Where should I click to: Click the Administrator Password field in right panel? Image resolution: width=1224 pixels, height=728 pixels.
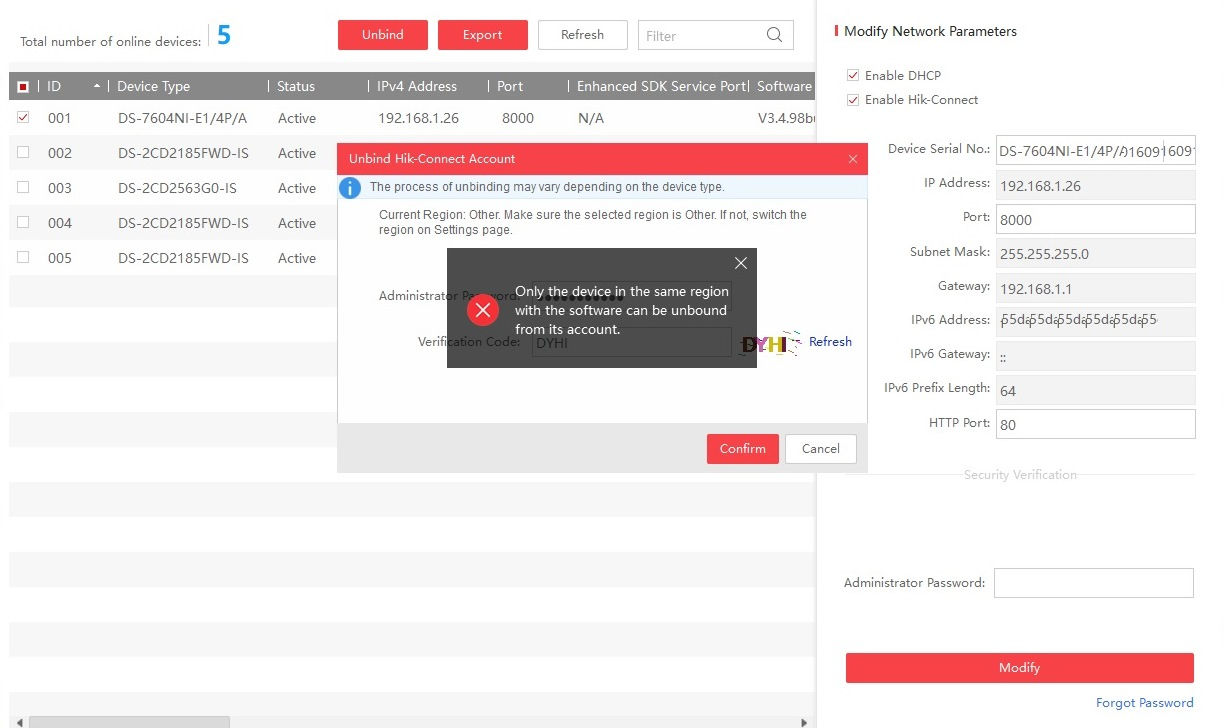pos(1094,583)
